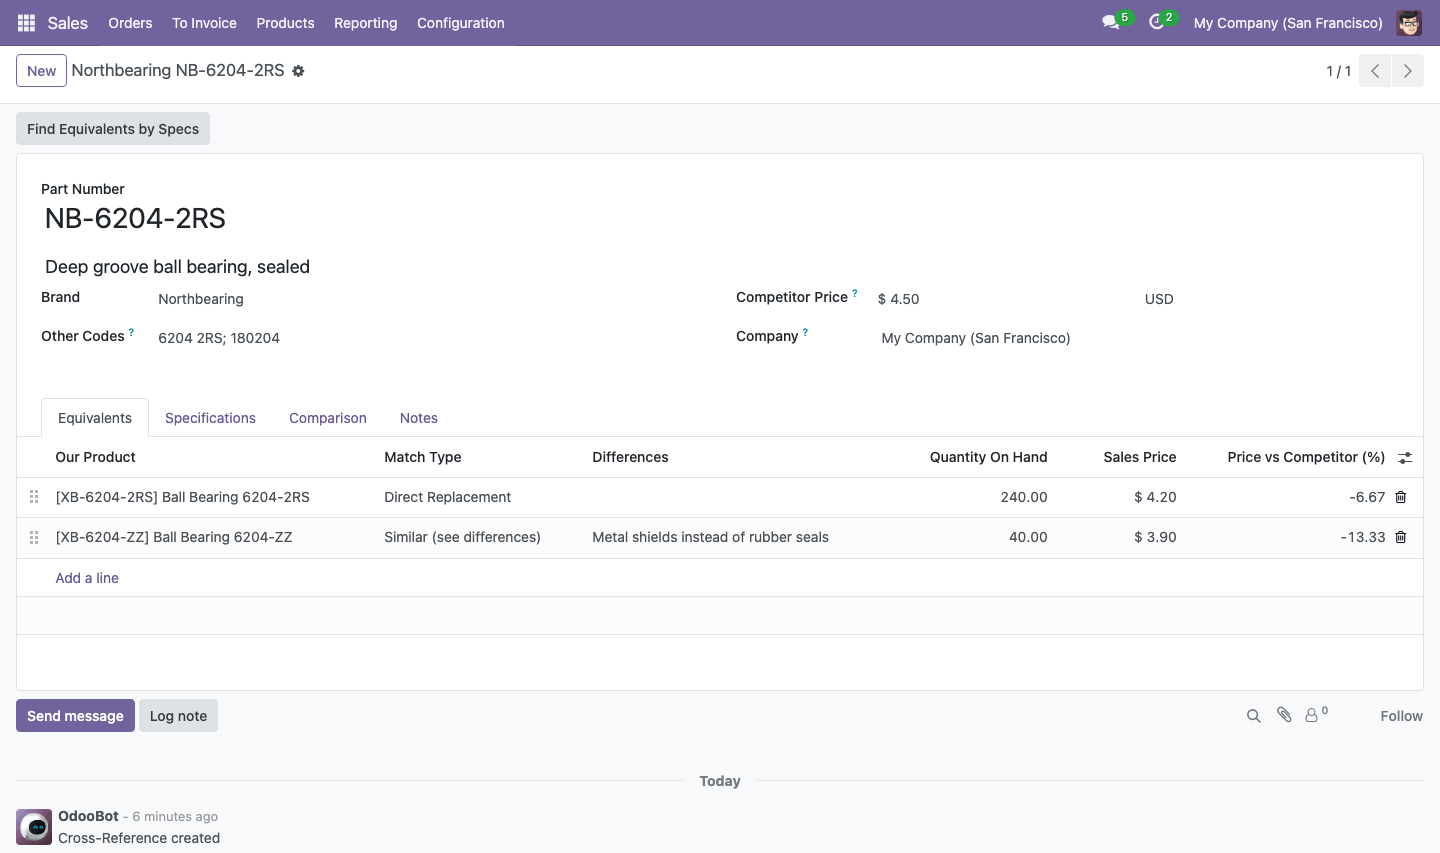Click the Competitor Price field
This screenshot has width=1440, height=853.
(1003, 299)
